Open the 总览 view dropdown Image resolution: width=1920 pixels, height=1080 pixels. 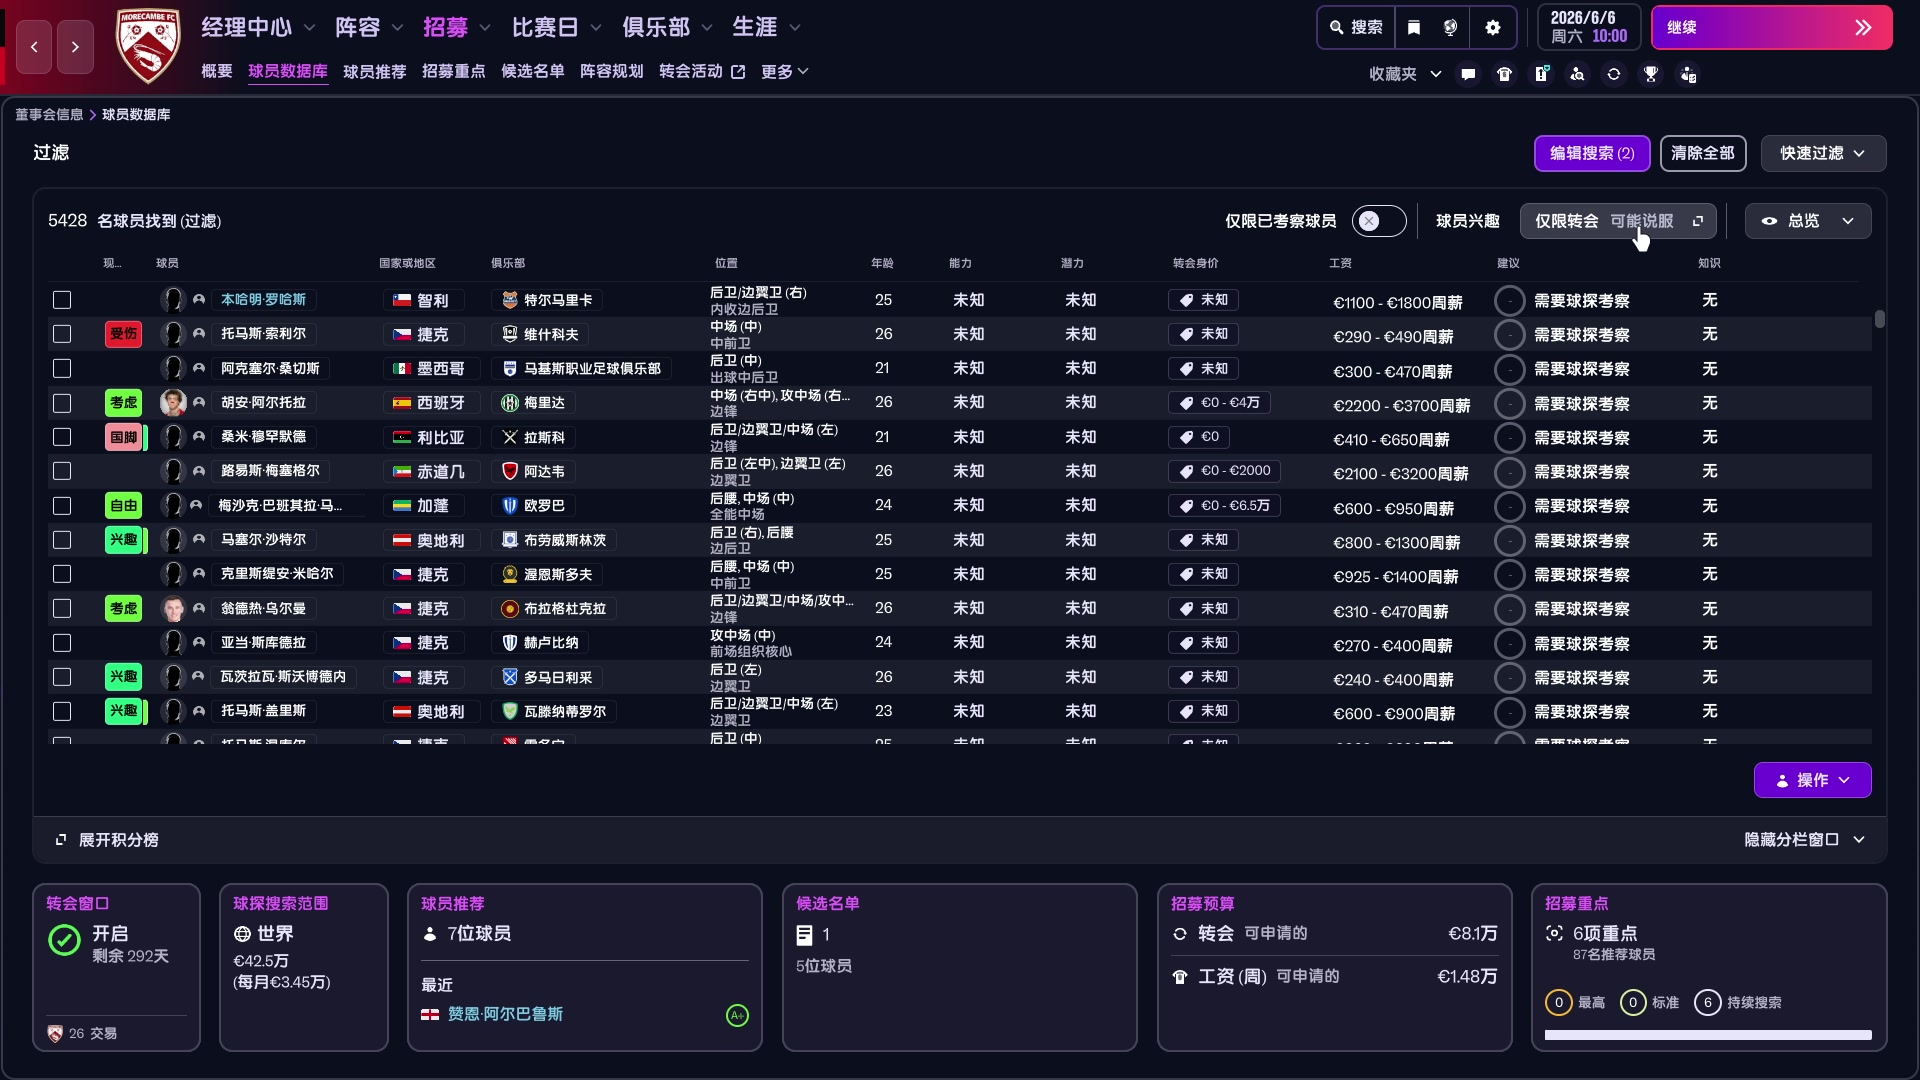[1807, 221]
